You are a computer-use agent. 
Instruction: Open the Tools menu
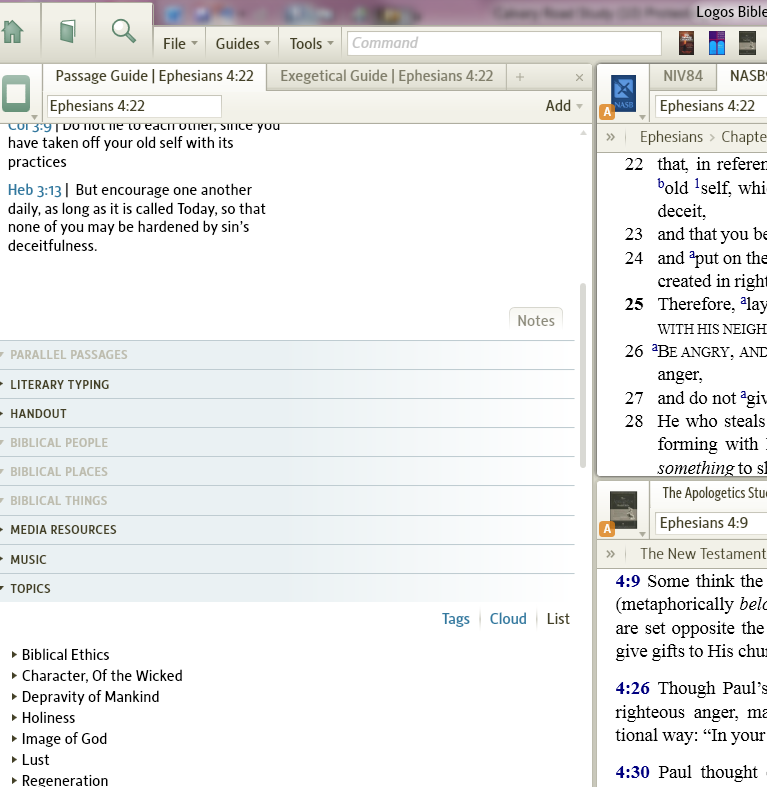point(311,44)
